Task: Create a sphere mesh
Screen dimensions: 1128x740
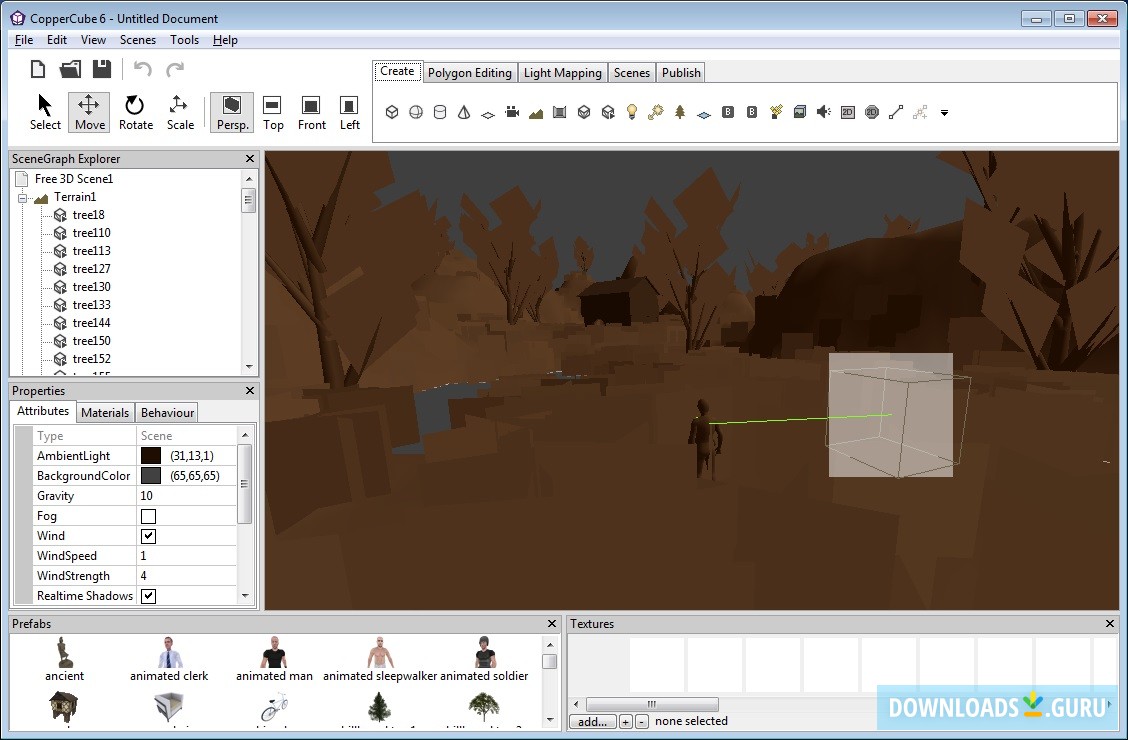Action: (x=416, y=112)
